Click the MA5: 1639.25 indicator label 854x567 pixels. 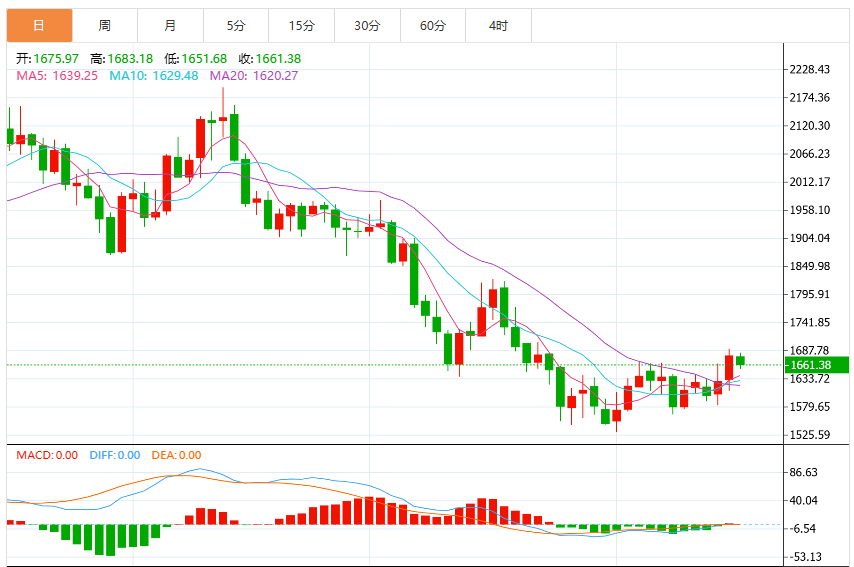(57, 76)
